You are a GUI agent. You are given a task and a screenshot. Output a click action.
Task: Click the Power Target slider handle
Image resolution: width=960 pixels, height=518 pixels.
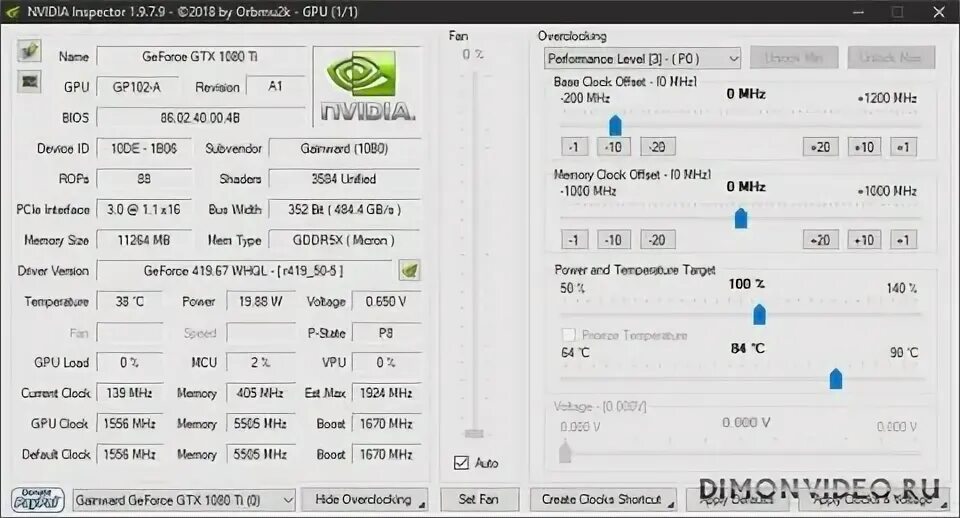click(760, 313)
